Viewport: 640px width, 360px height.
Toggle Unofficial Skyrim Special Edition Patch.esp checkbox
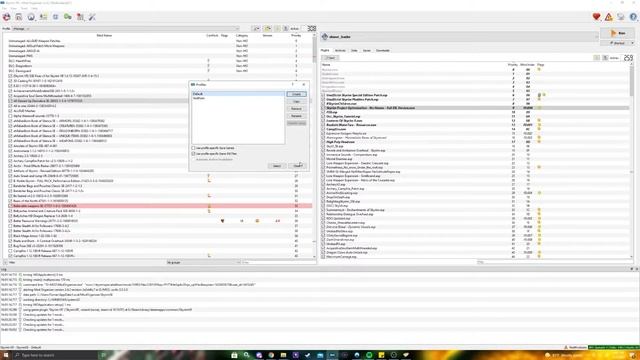click(x=323, y=95)
